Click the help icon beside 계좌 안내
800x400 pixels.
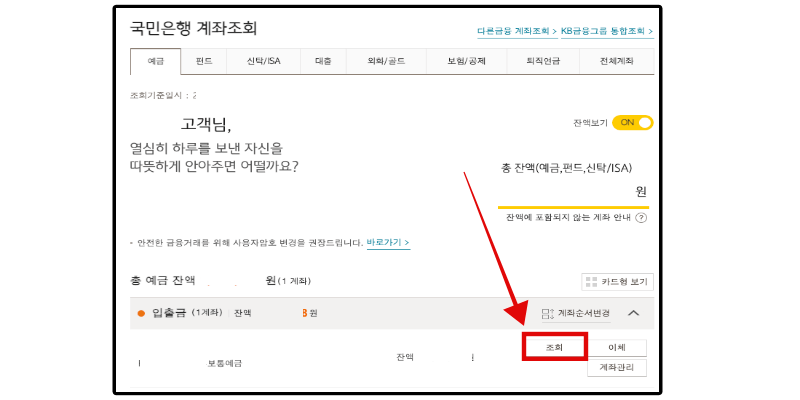coord(641,218)
